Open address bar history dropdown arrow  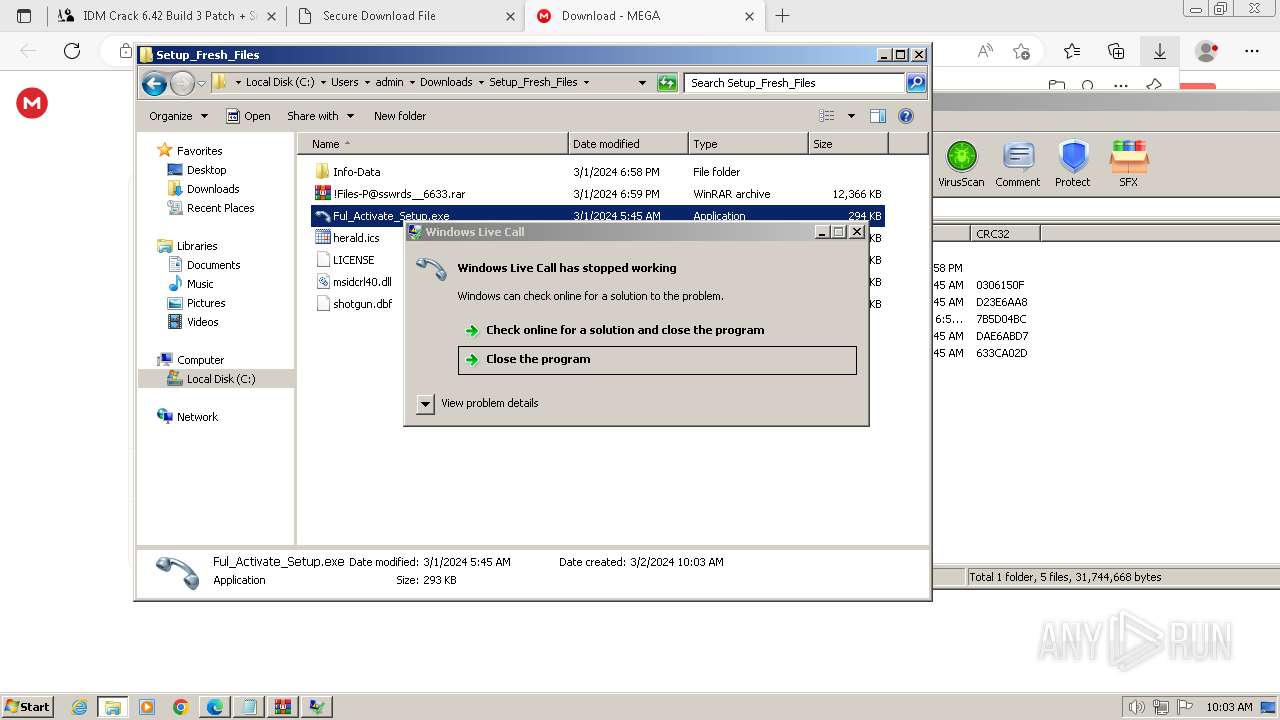(642, 83)
